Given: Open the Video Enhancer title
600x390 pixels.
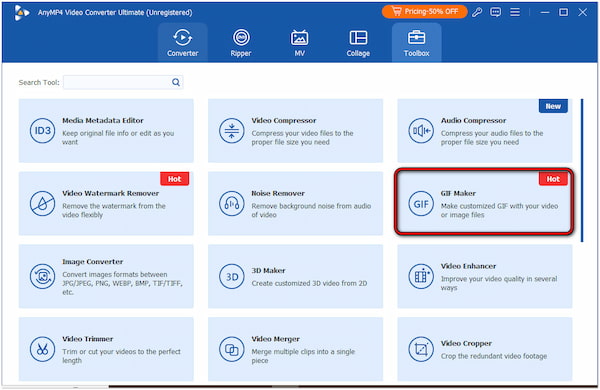Looking at the screenshot, I should coord(468,266).
